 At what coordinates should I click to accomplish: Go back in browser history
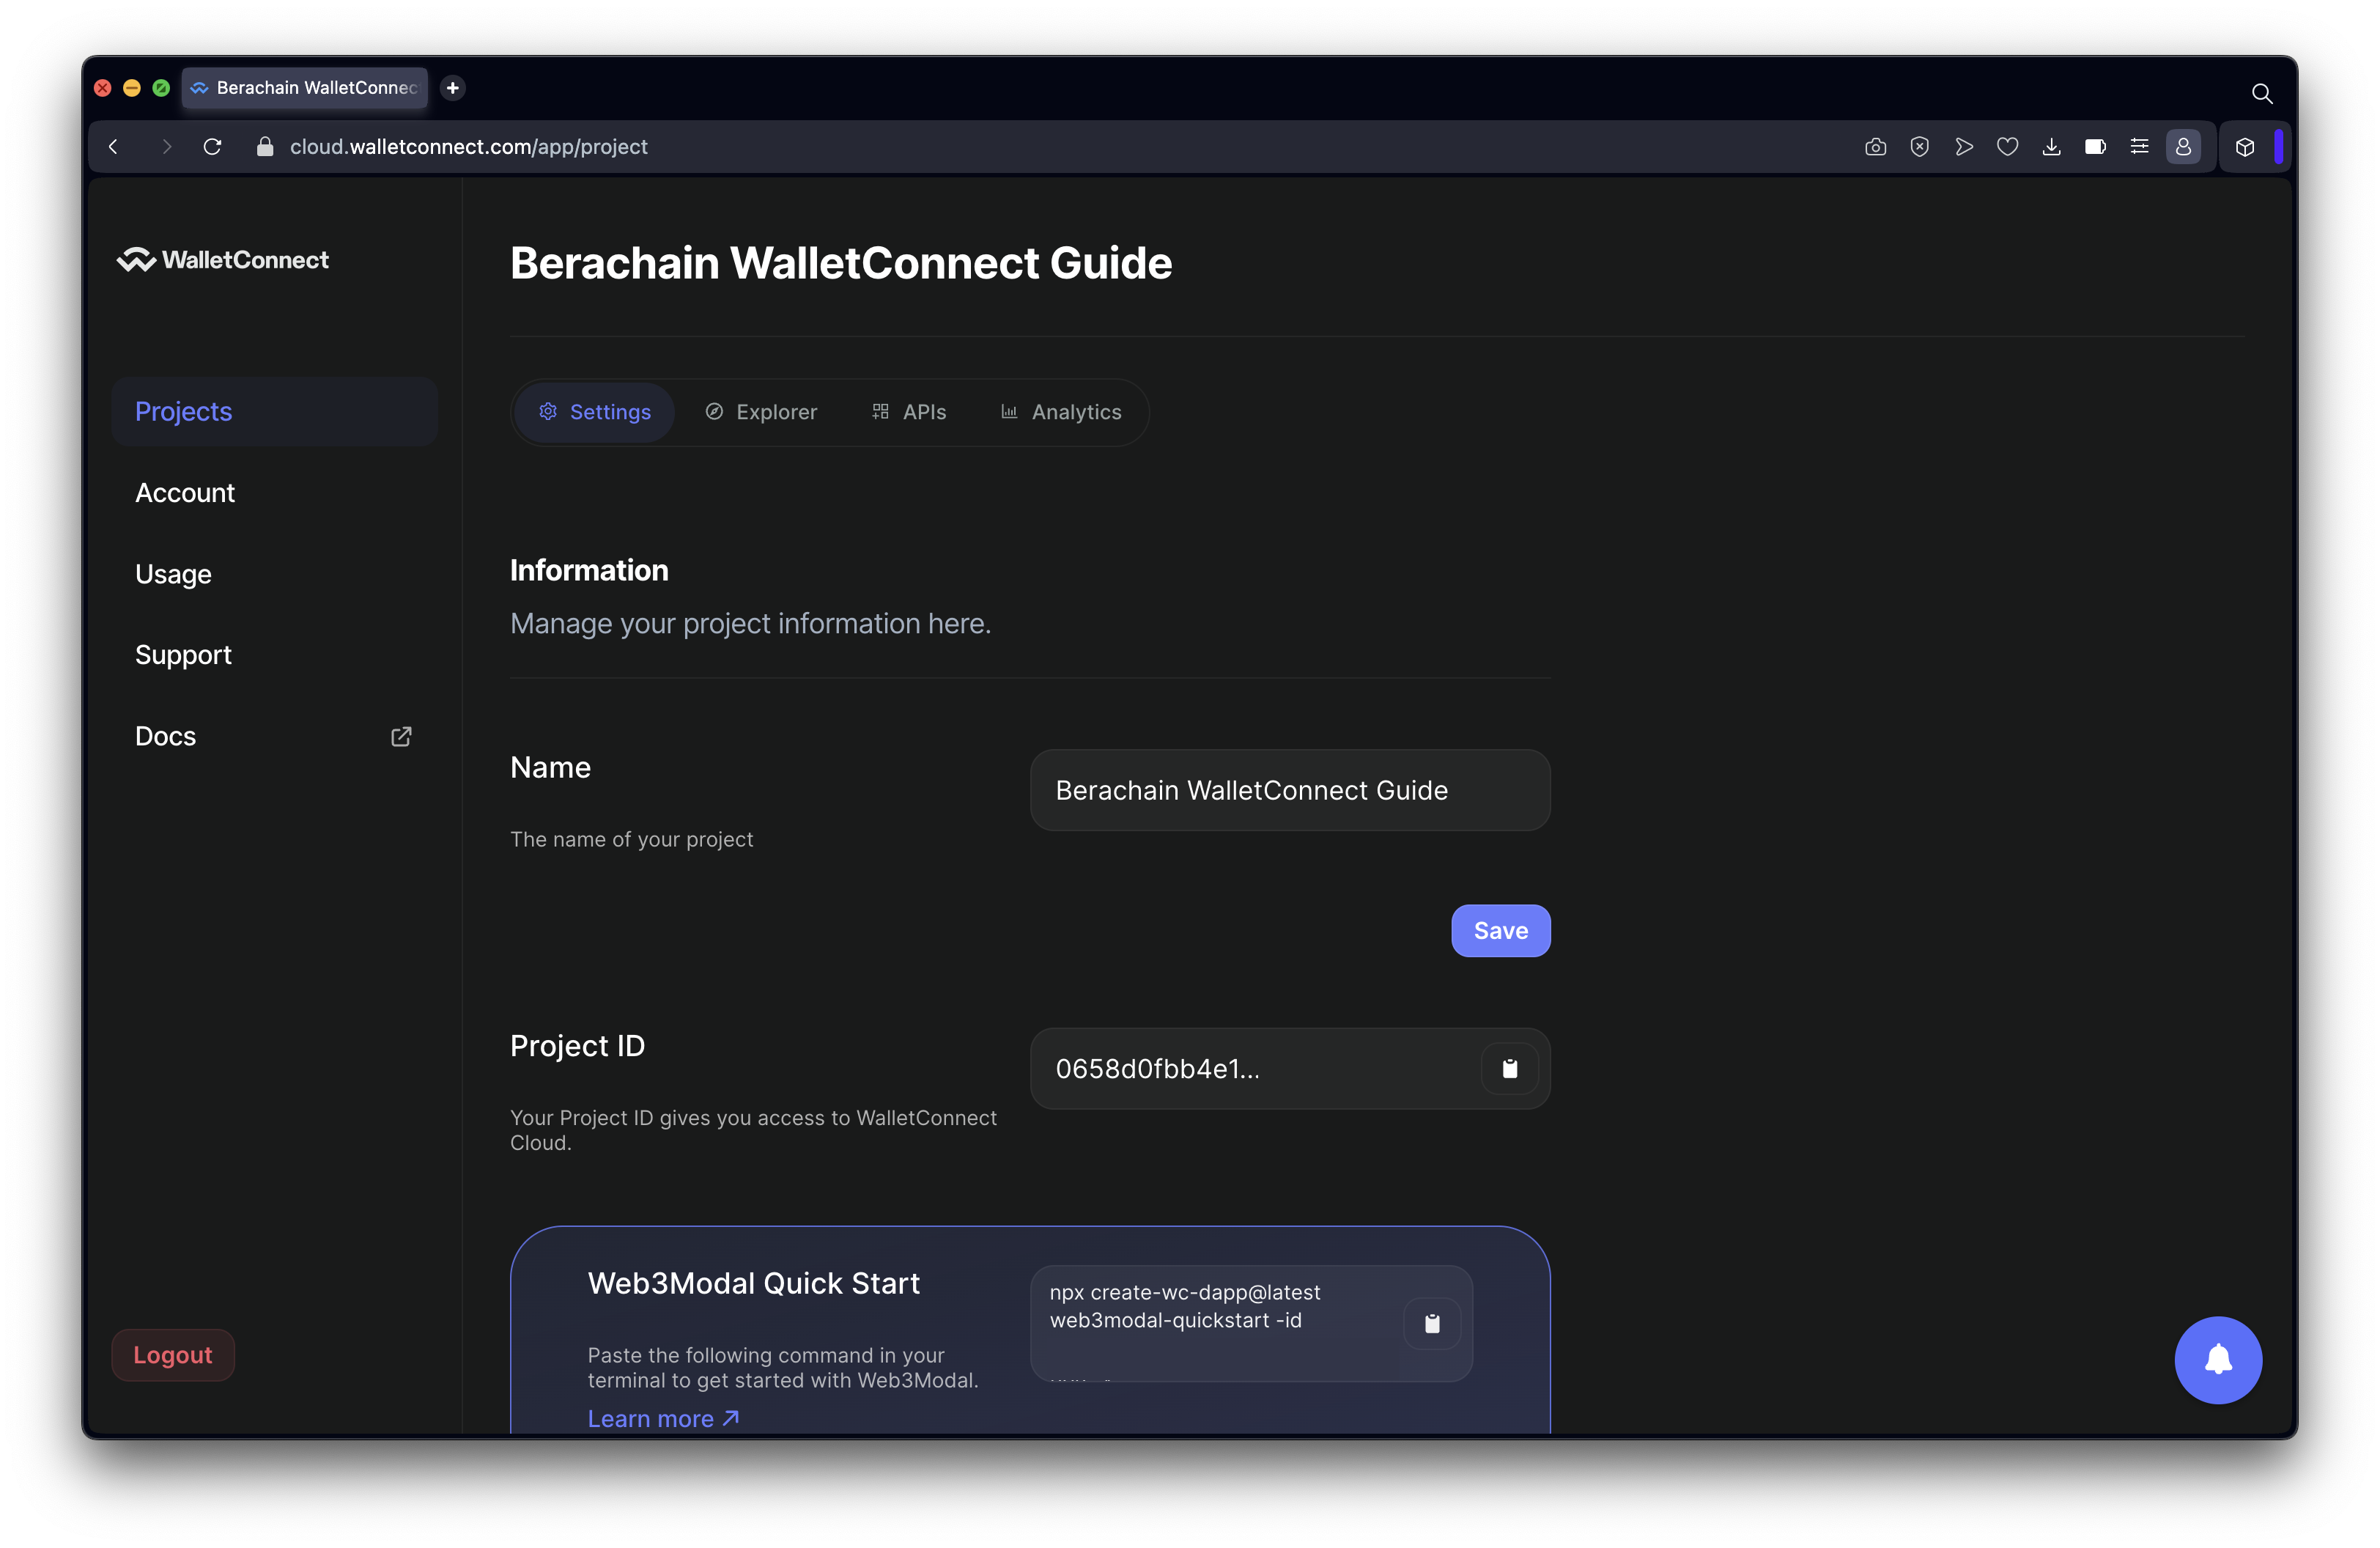(x=113, y=147)
